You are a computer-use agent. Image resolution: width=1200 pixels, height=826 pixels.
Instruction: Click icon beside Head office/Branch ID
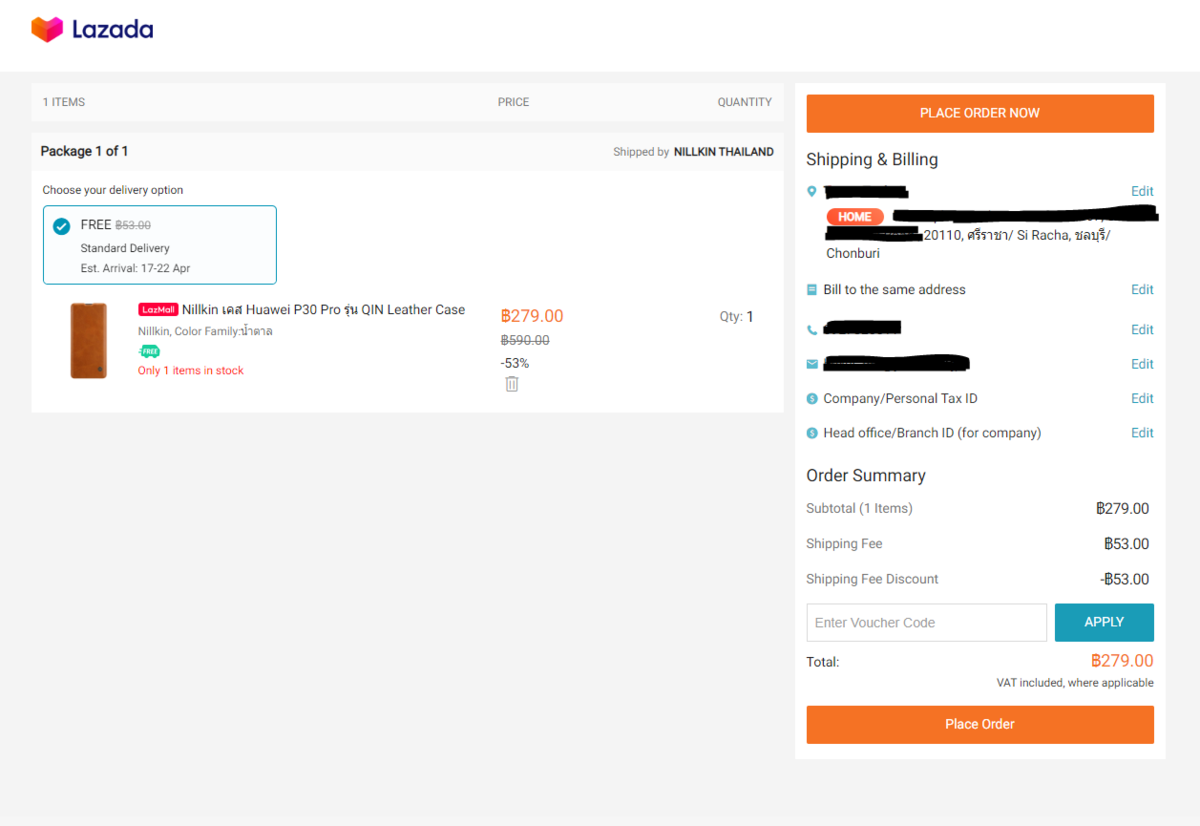pyautogui.click(x=812, y=433)
